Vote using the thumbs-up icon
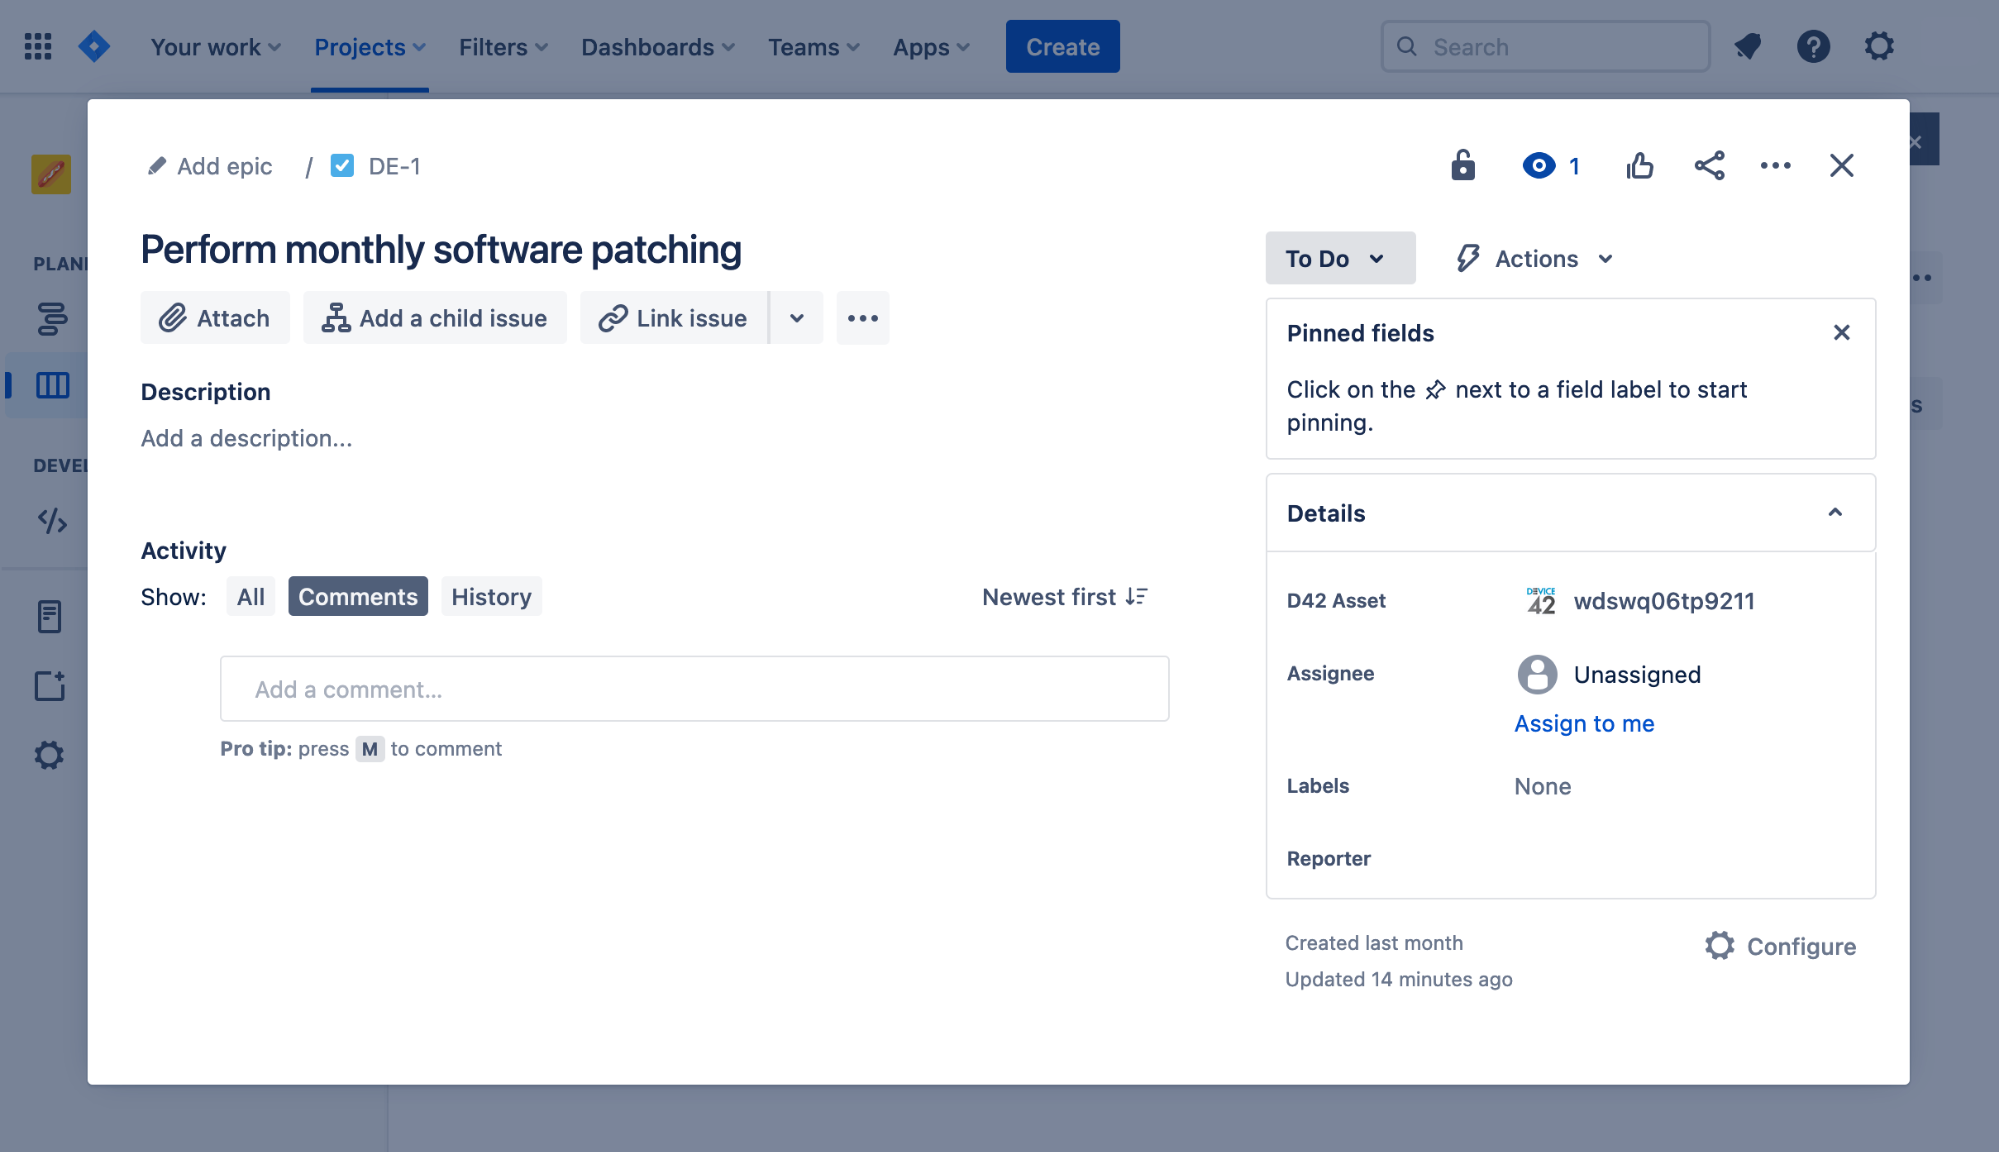1999x1153 pixels. (x=1640, y=165)
